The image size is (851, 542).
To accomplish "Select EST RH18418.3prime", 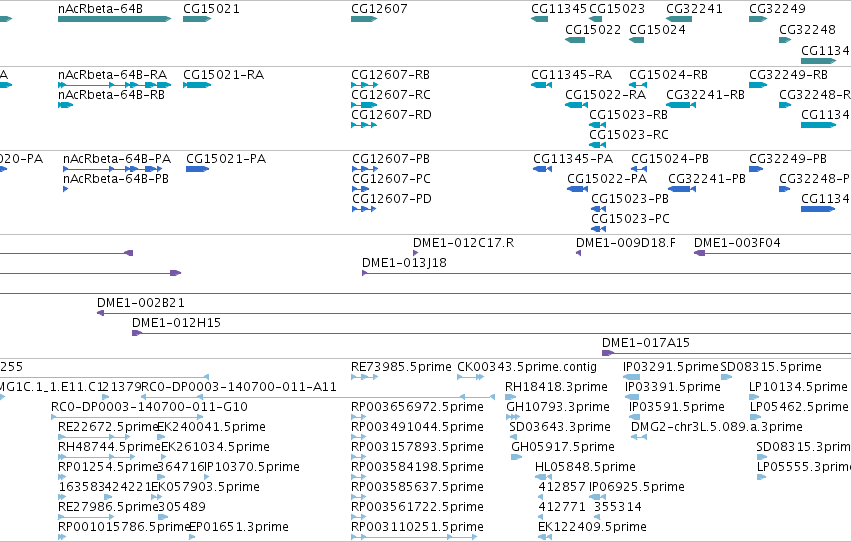I will tap(510, 397).
